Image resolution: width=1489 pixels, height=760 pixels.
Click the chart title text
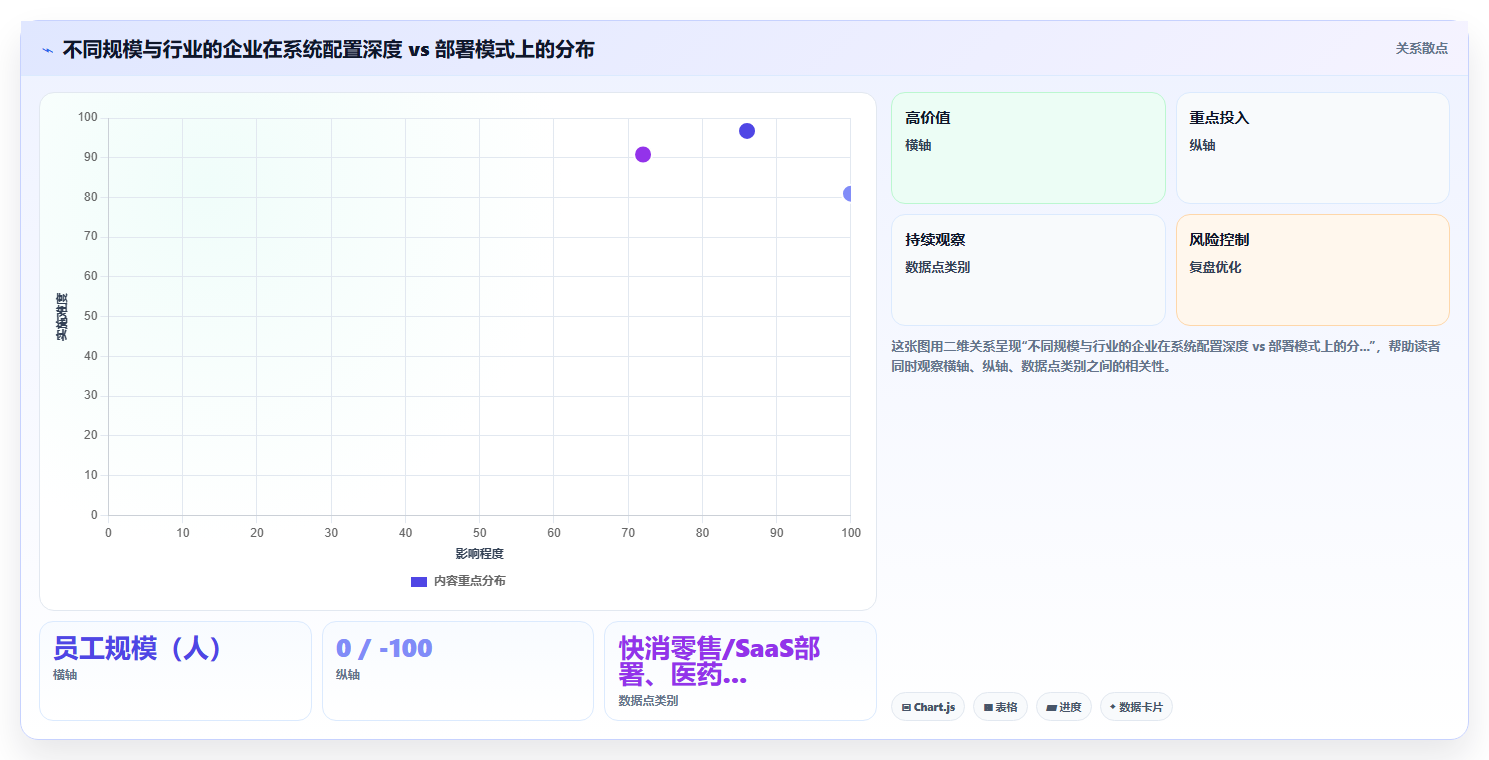[328, 49]
